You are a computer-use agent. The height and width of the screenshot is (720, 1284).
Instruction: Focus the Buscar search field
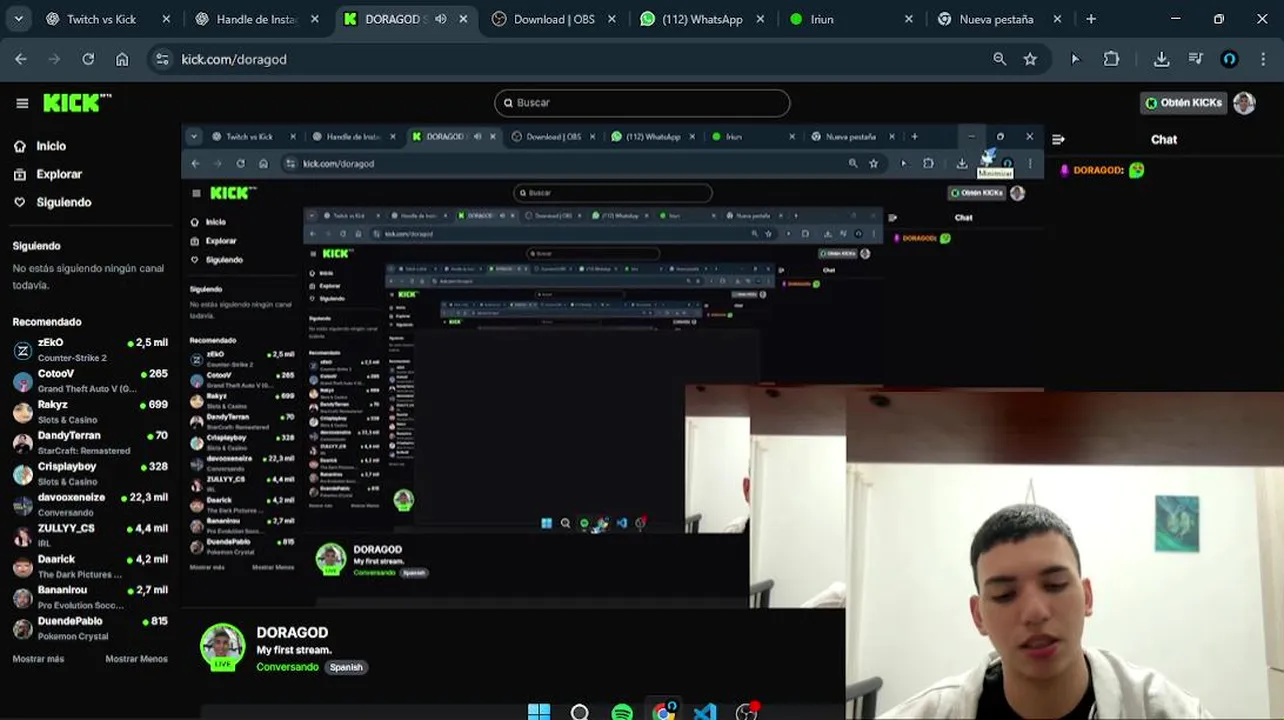coord(642,103)
